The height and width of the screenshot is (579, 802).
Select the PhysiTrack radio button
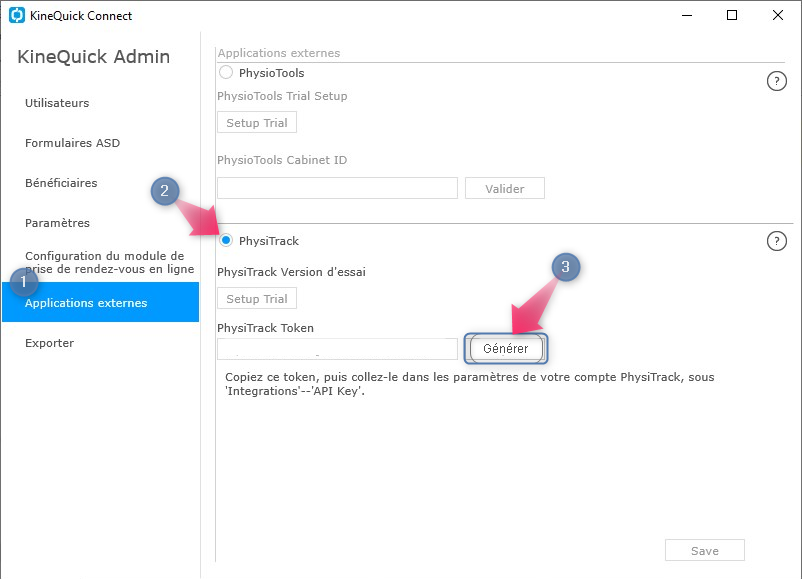pyautogui.click(x=226, y=240)
